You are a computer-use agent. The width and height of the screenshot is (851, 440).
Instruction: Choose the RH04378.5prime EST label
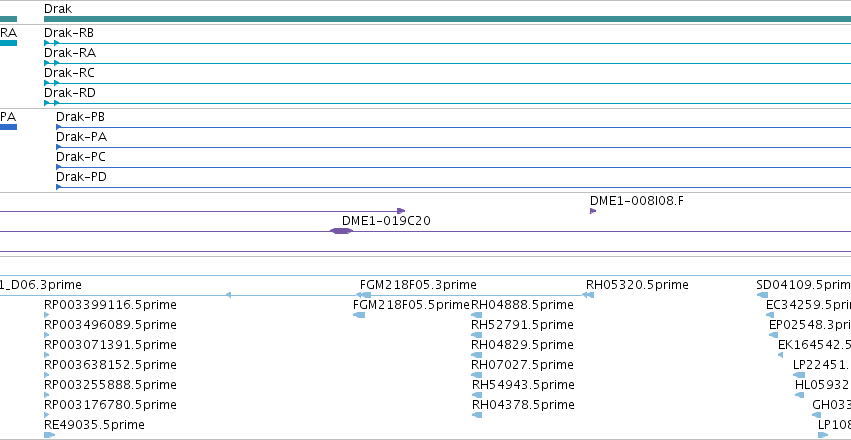click(523, 405)
